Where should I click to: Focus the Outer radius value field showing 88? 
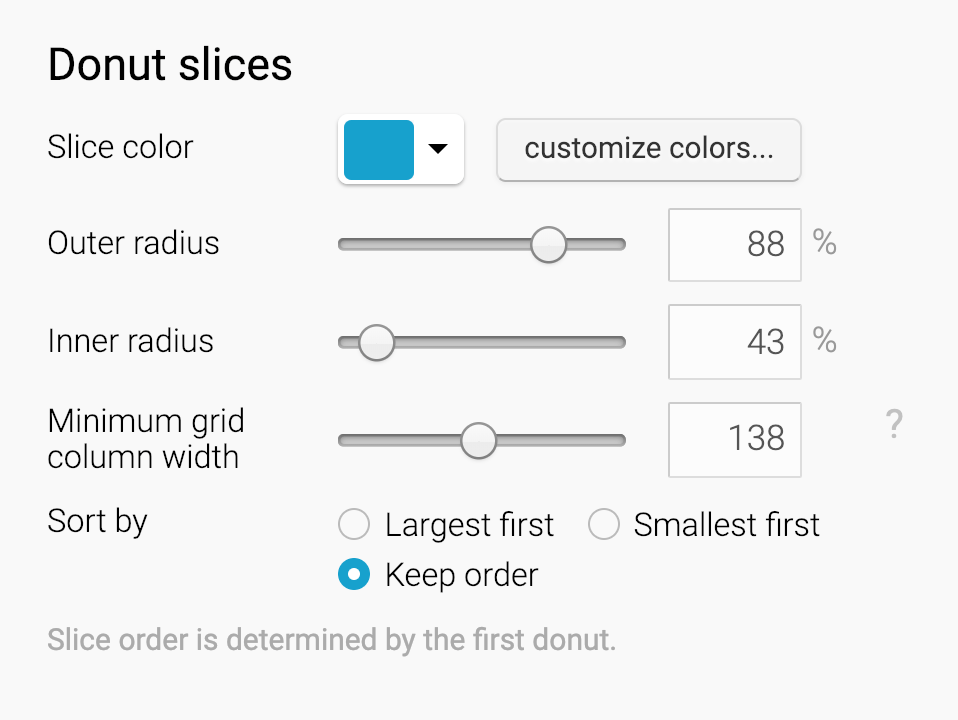tap(734, 245)
